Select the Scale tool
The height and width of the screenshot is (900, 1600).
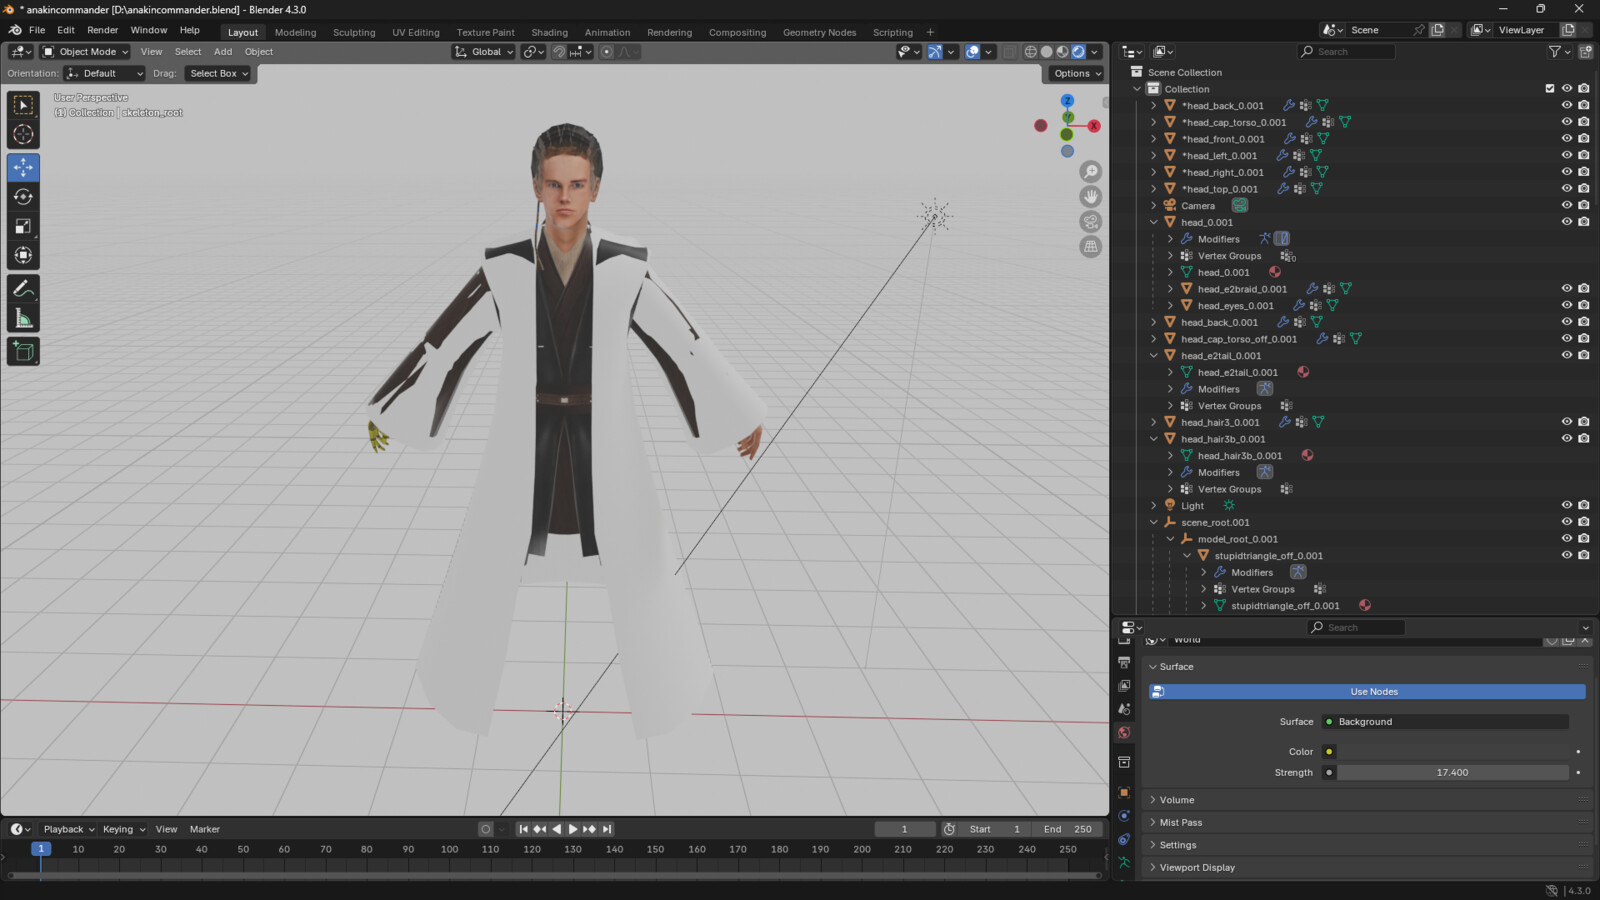tap(23, 227)
